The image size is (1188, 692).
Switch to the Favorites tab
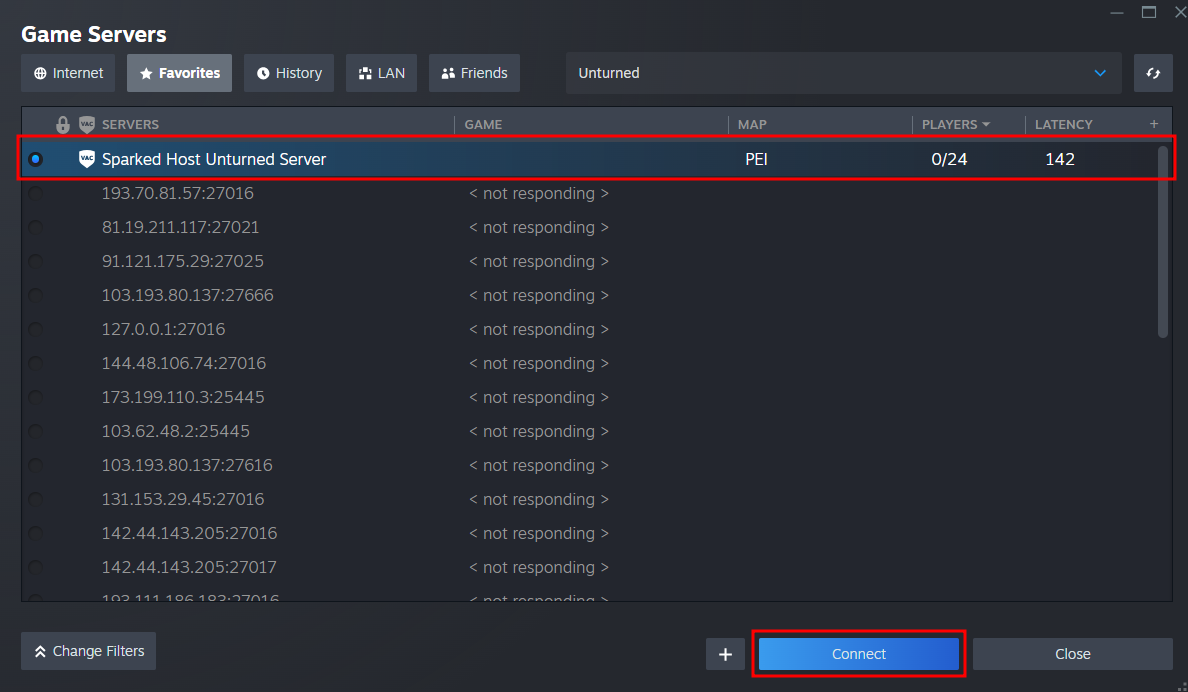pyautogui.click(x=180, y=73)
